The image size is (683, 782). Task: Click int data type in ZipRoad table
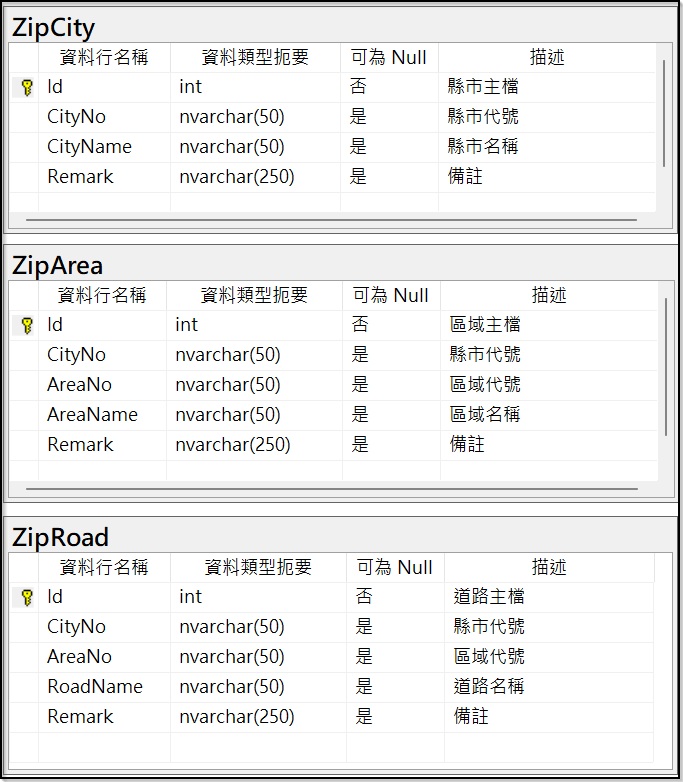[x=258, y=597]
